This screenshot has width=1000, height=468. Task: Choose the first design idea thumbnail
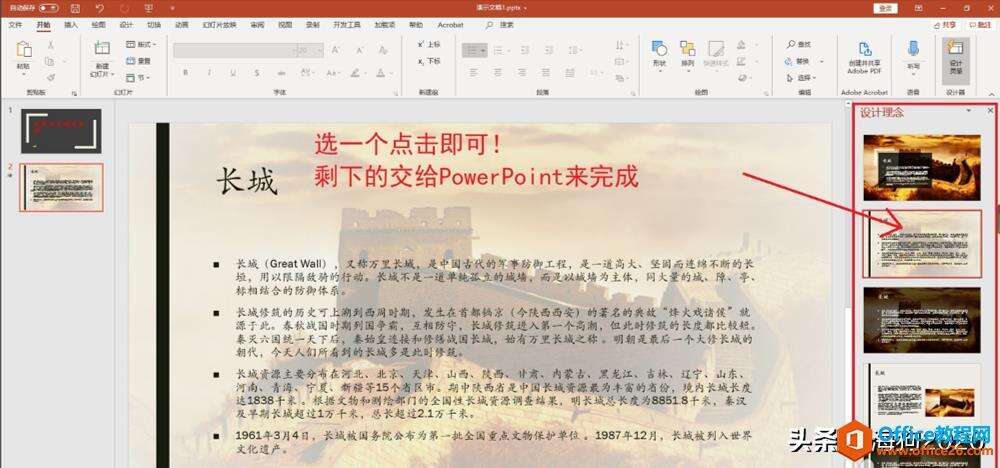(x=922, y=168)
